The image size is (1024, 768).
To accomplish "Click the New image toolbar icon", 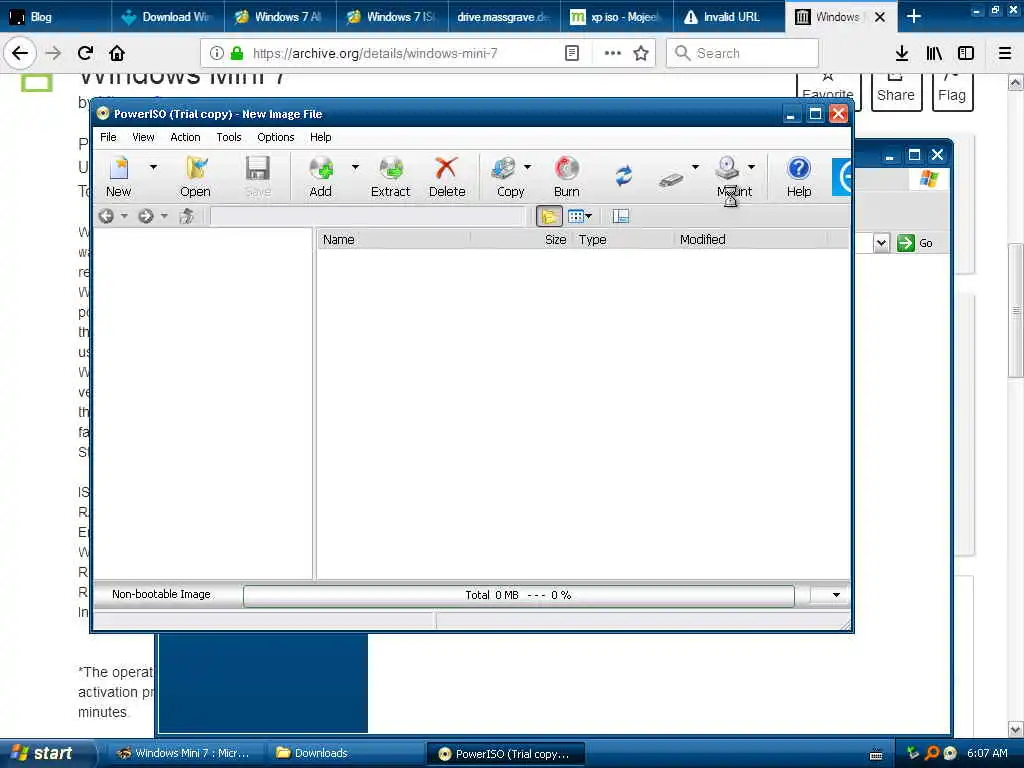I will [119, 168].
